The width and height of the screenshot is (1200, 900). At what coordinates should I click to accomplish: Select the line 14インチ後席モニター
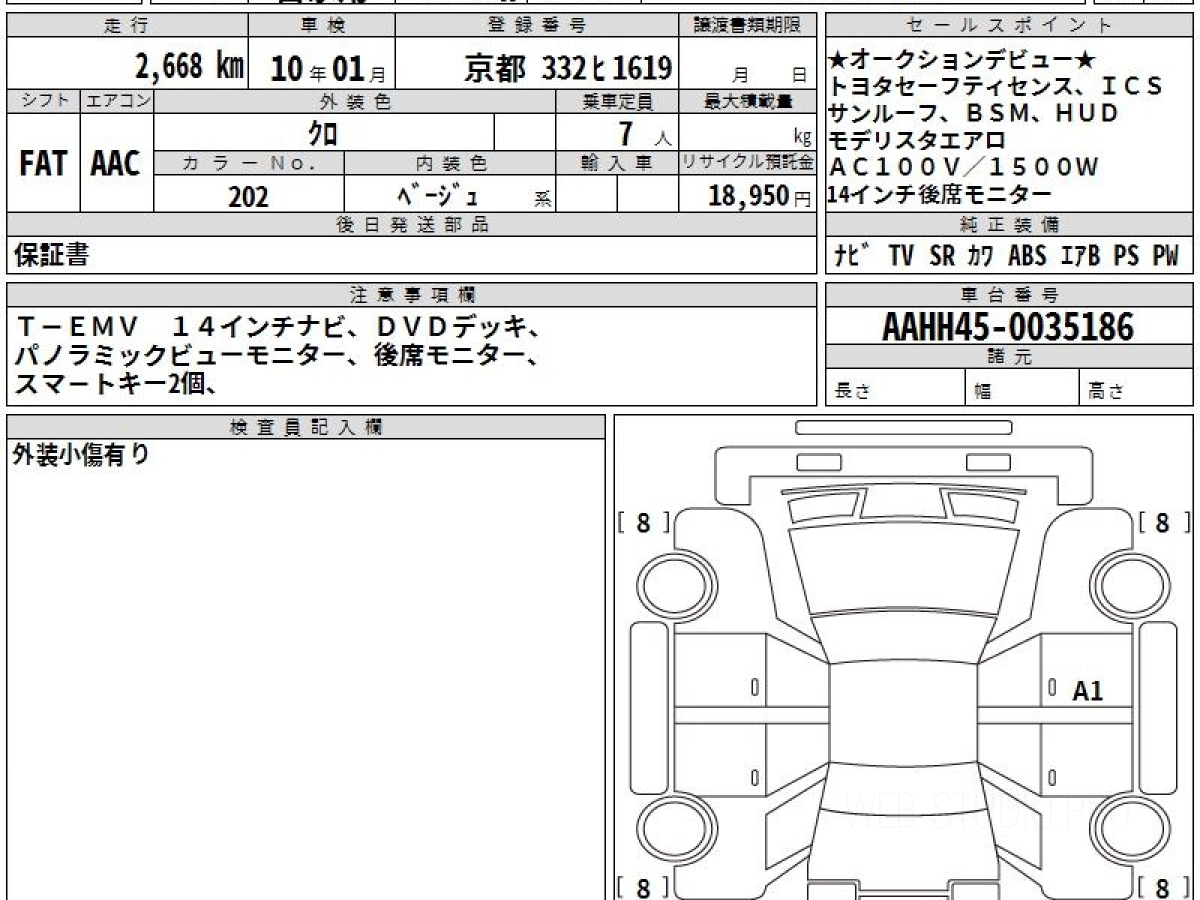[940, 194]
